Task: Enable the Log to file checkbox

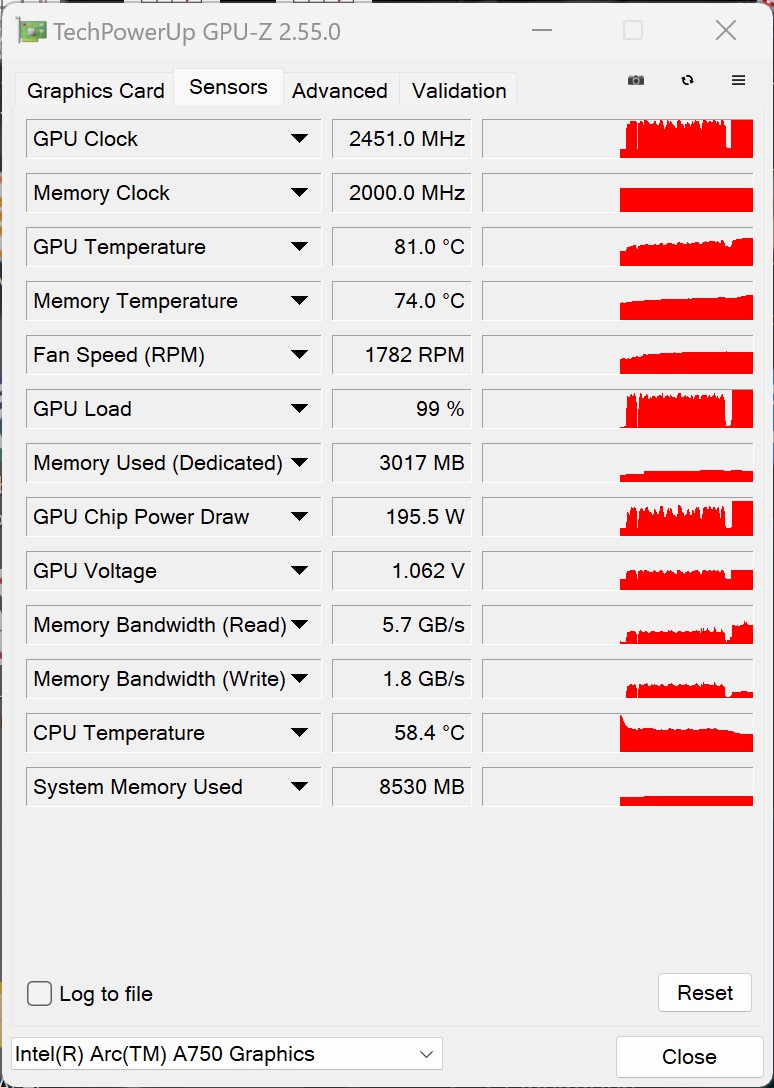Action: pyautogui.click(x=40, y=993)
